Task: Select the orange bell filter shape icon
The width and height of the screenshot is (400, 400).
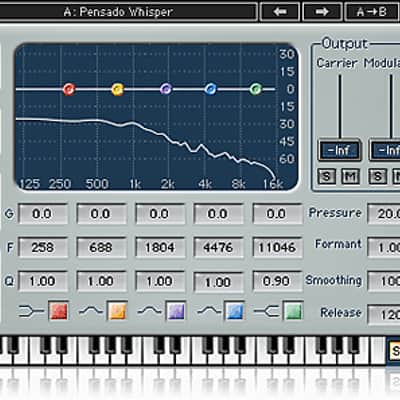Action: pos(91,311)
